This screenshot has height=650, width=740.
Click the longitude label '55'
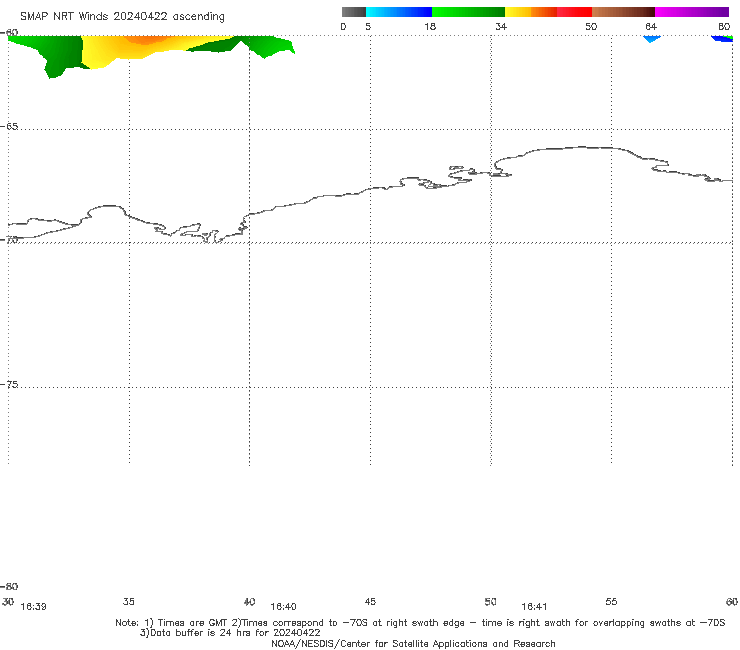[x=612, y=602]
